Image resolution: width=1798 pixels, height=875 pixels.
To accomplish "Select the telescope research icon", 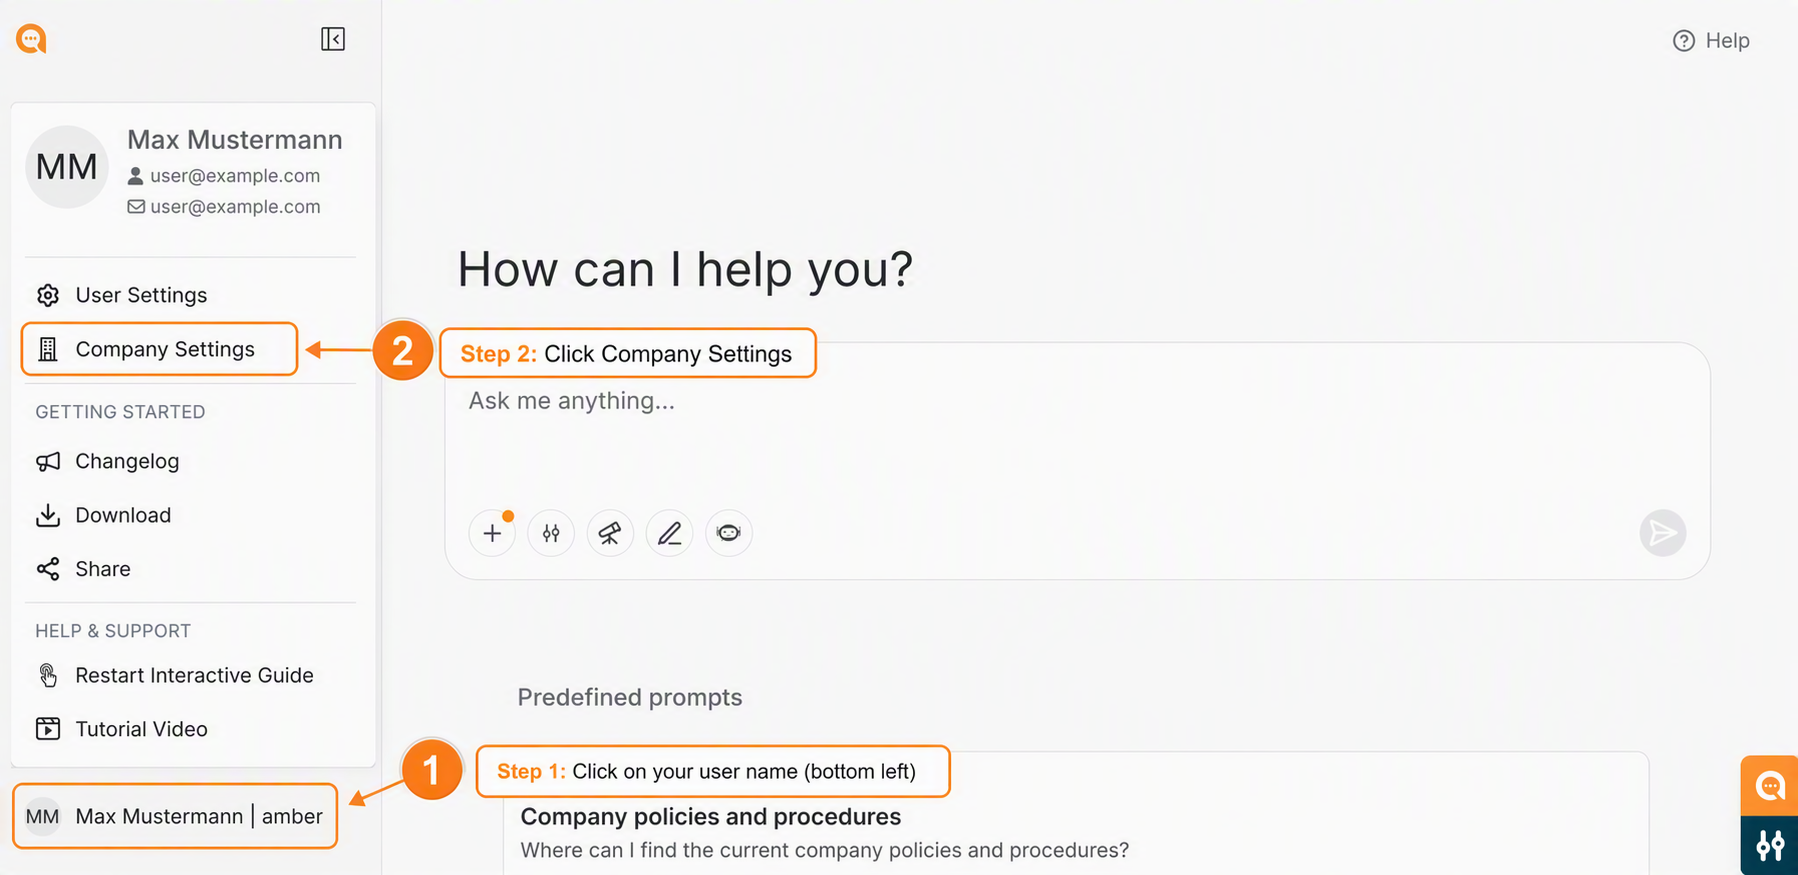I will click(610, 533).
